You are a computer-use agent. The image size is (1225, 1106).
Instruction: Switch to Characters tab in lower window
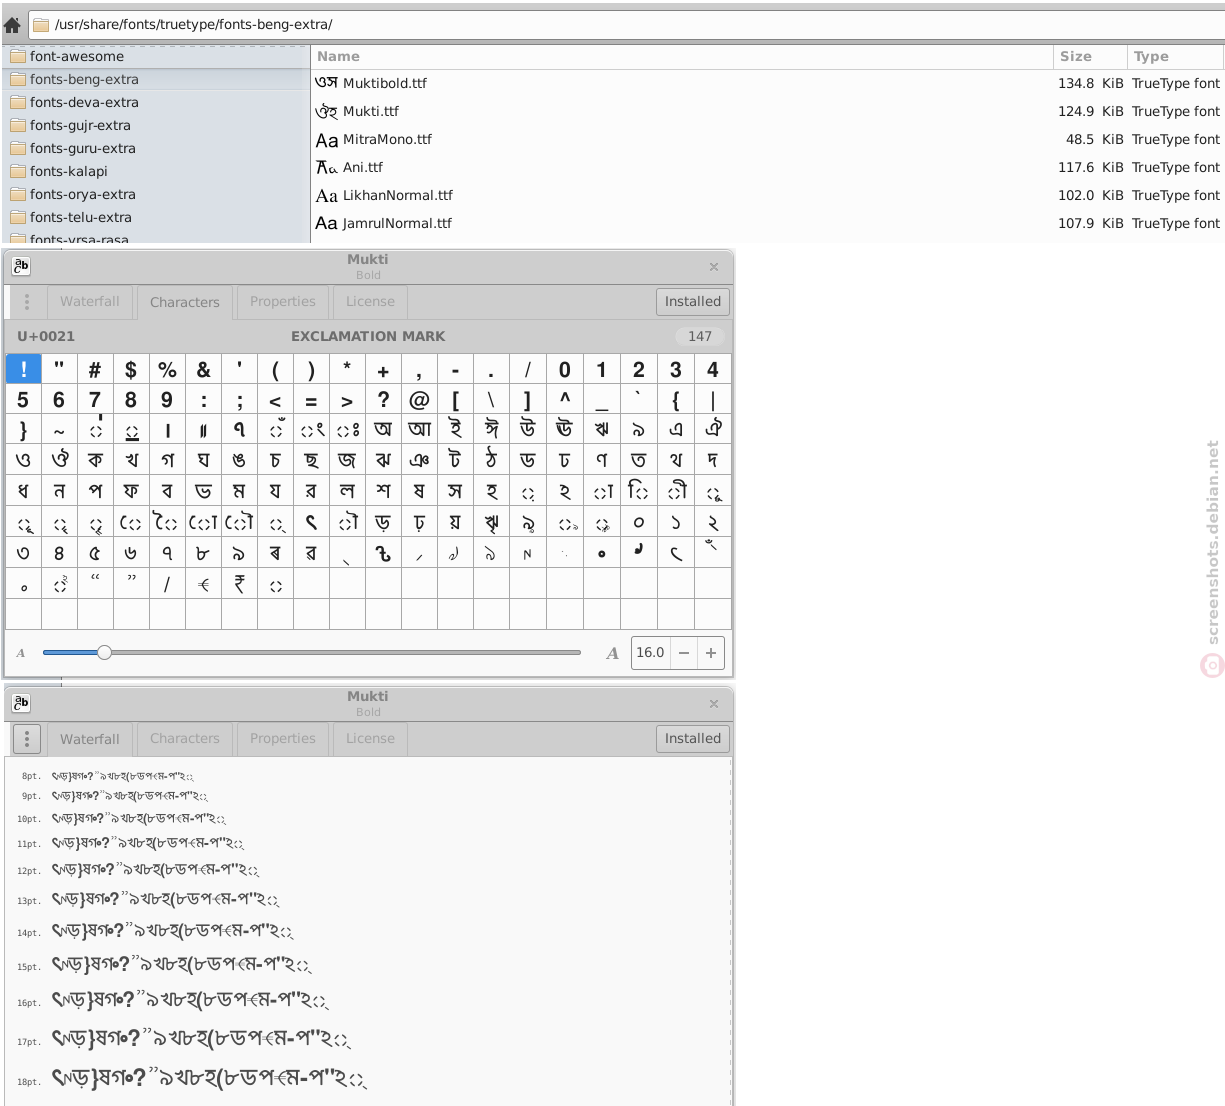point(185,738)
